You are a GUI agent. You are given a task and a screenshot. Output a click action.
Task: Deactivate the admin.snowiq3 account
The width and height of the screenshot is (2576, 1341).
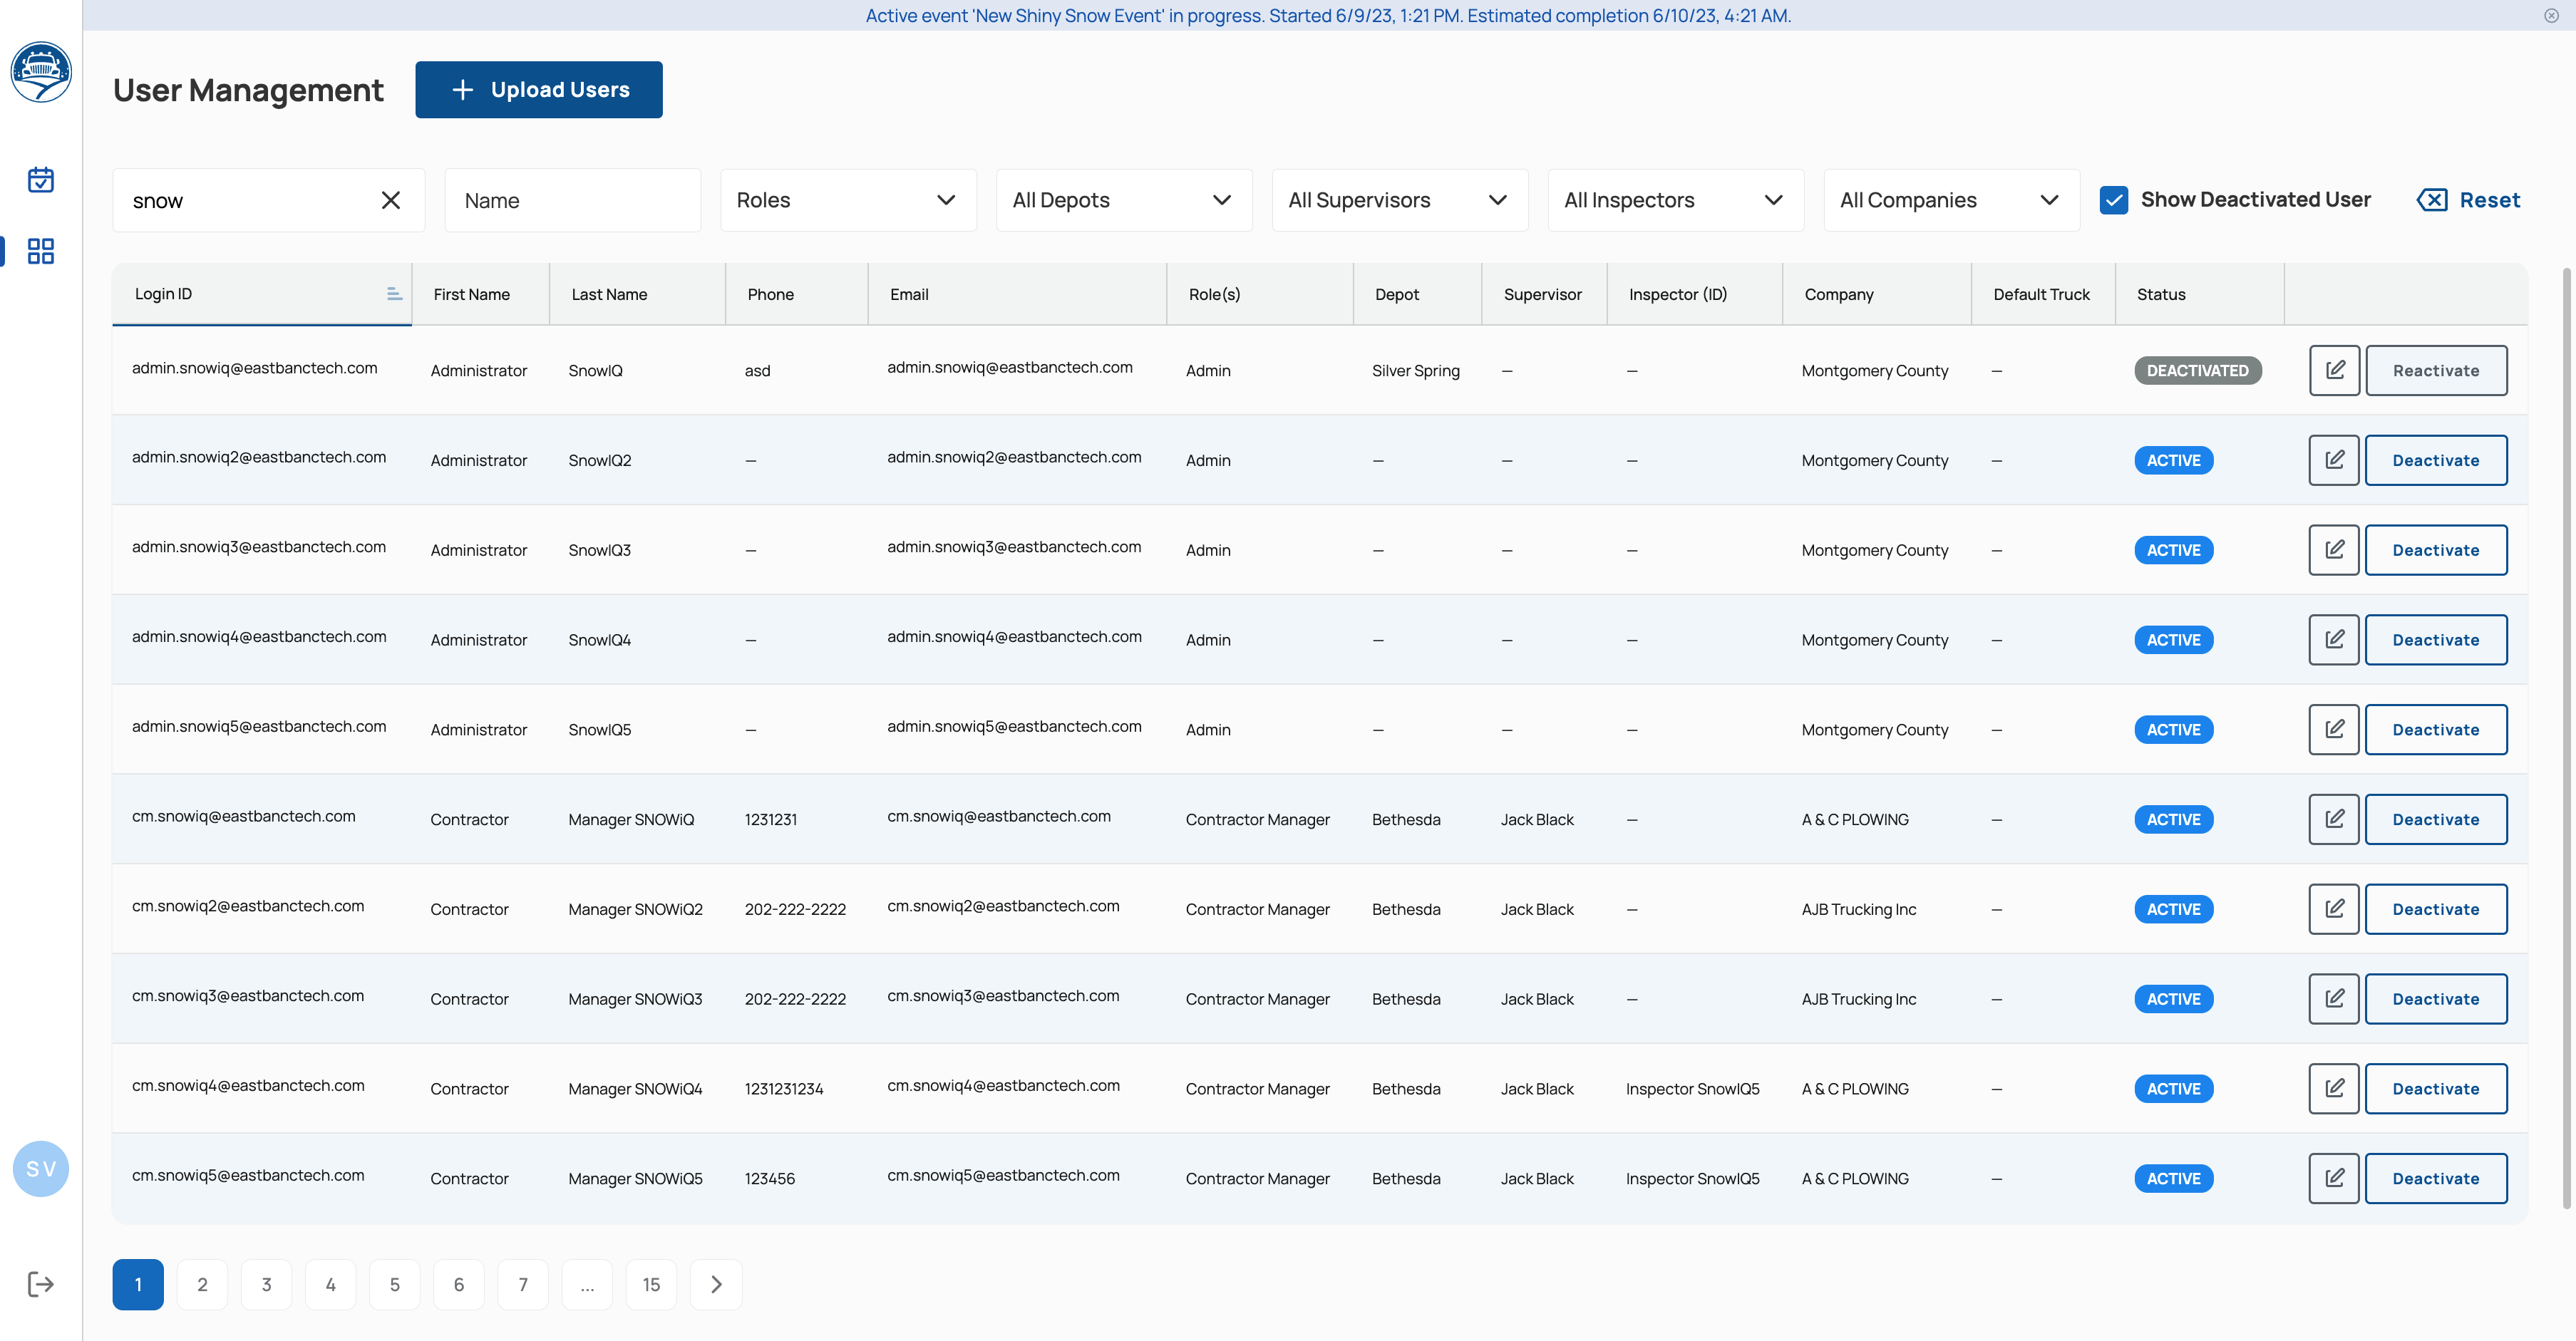[2436, 549]
